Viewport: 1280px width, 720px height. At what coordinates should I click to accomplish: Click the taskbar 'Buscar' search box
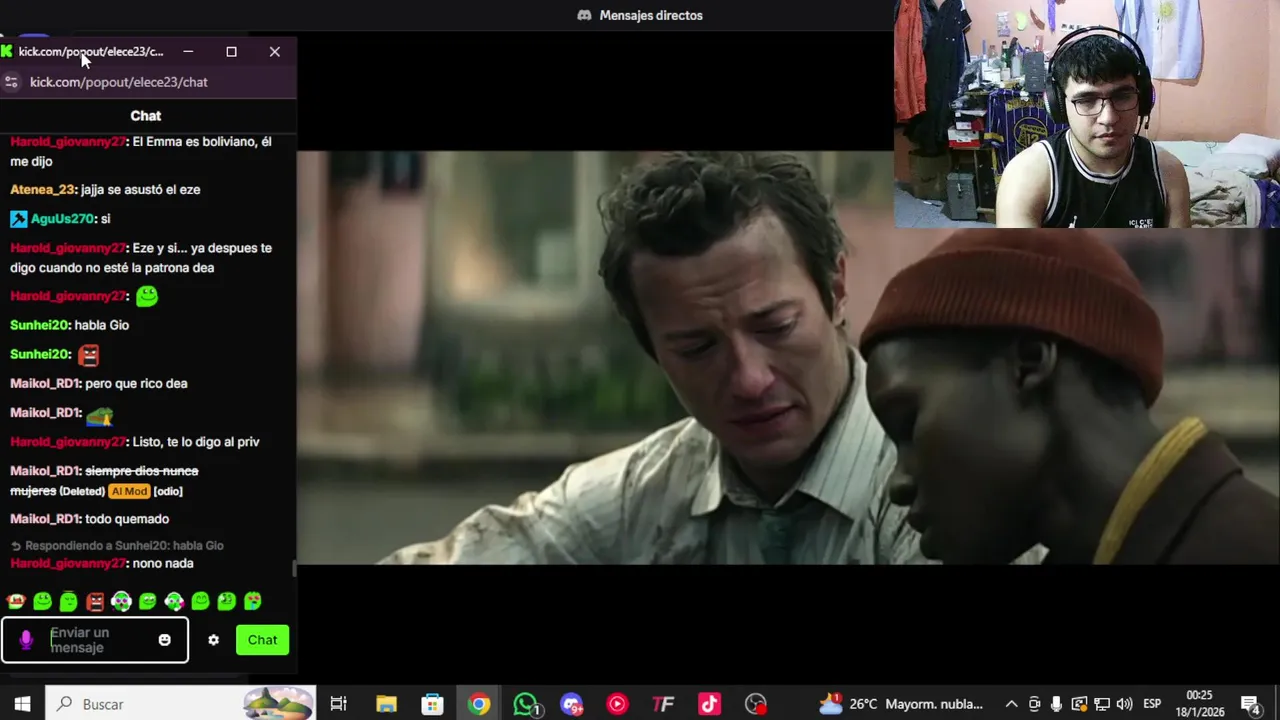(x=180, y=704)
